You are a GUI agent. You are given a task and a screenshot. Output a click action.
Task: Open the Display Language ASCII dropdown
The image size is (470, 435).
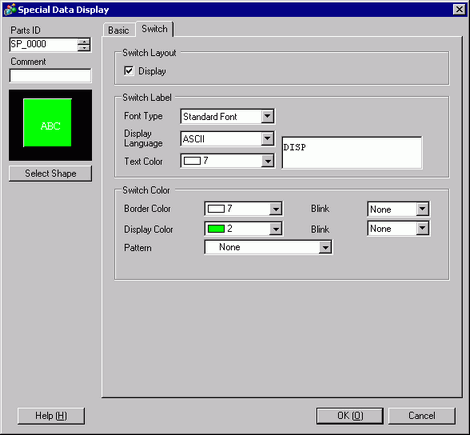pyautogui.click(x=227, y=139)
